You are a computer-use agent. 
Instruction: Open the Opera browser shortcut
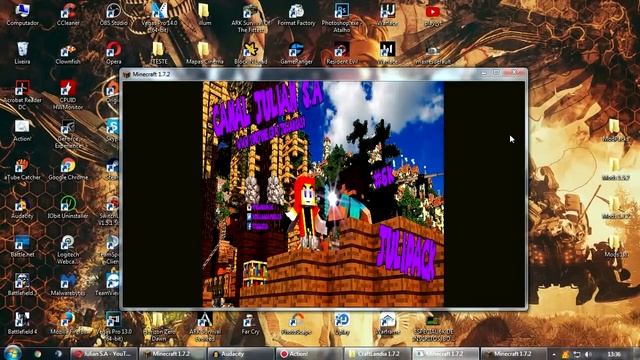click(113, 53)
